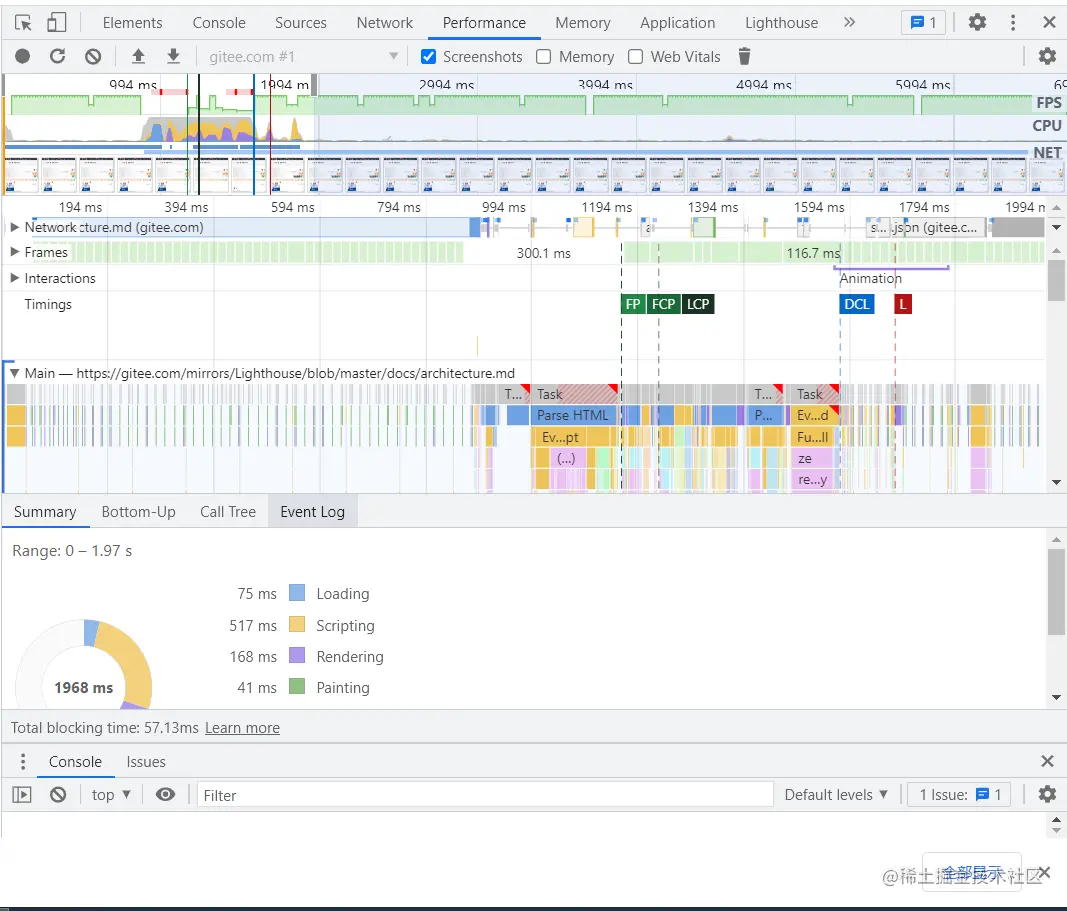This screenshot has width=1067, height=911.
Task: Load profile using upload arrow icon
Action: (x=138, y=56)
